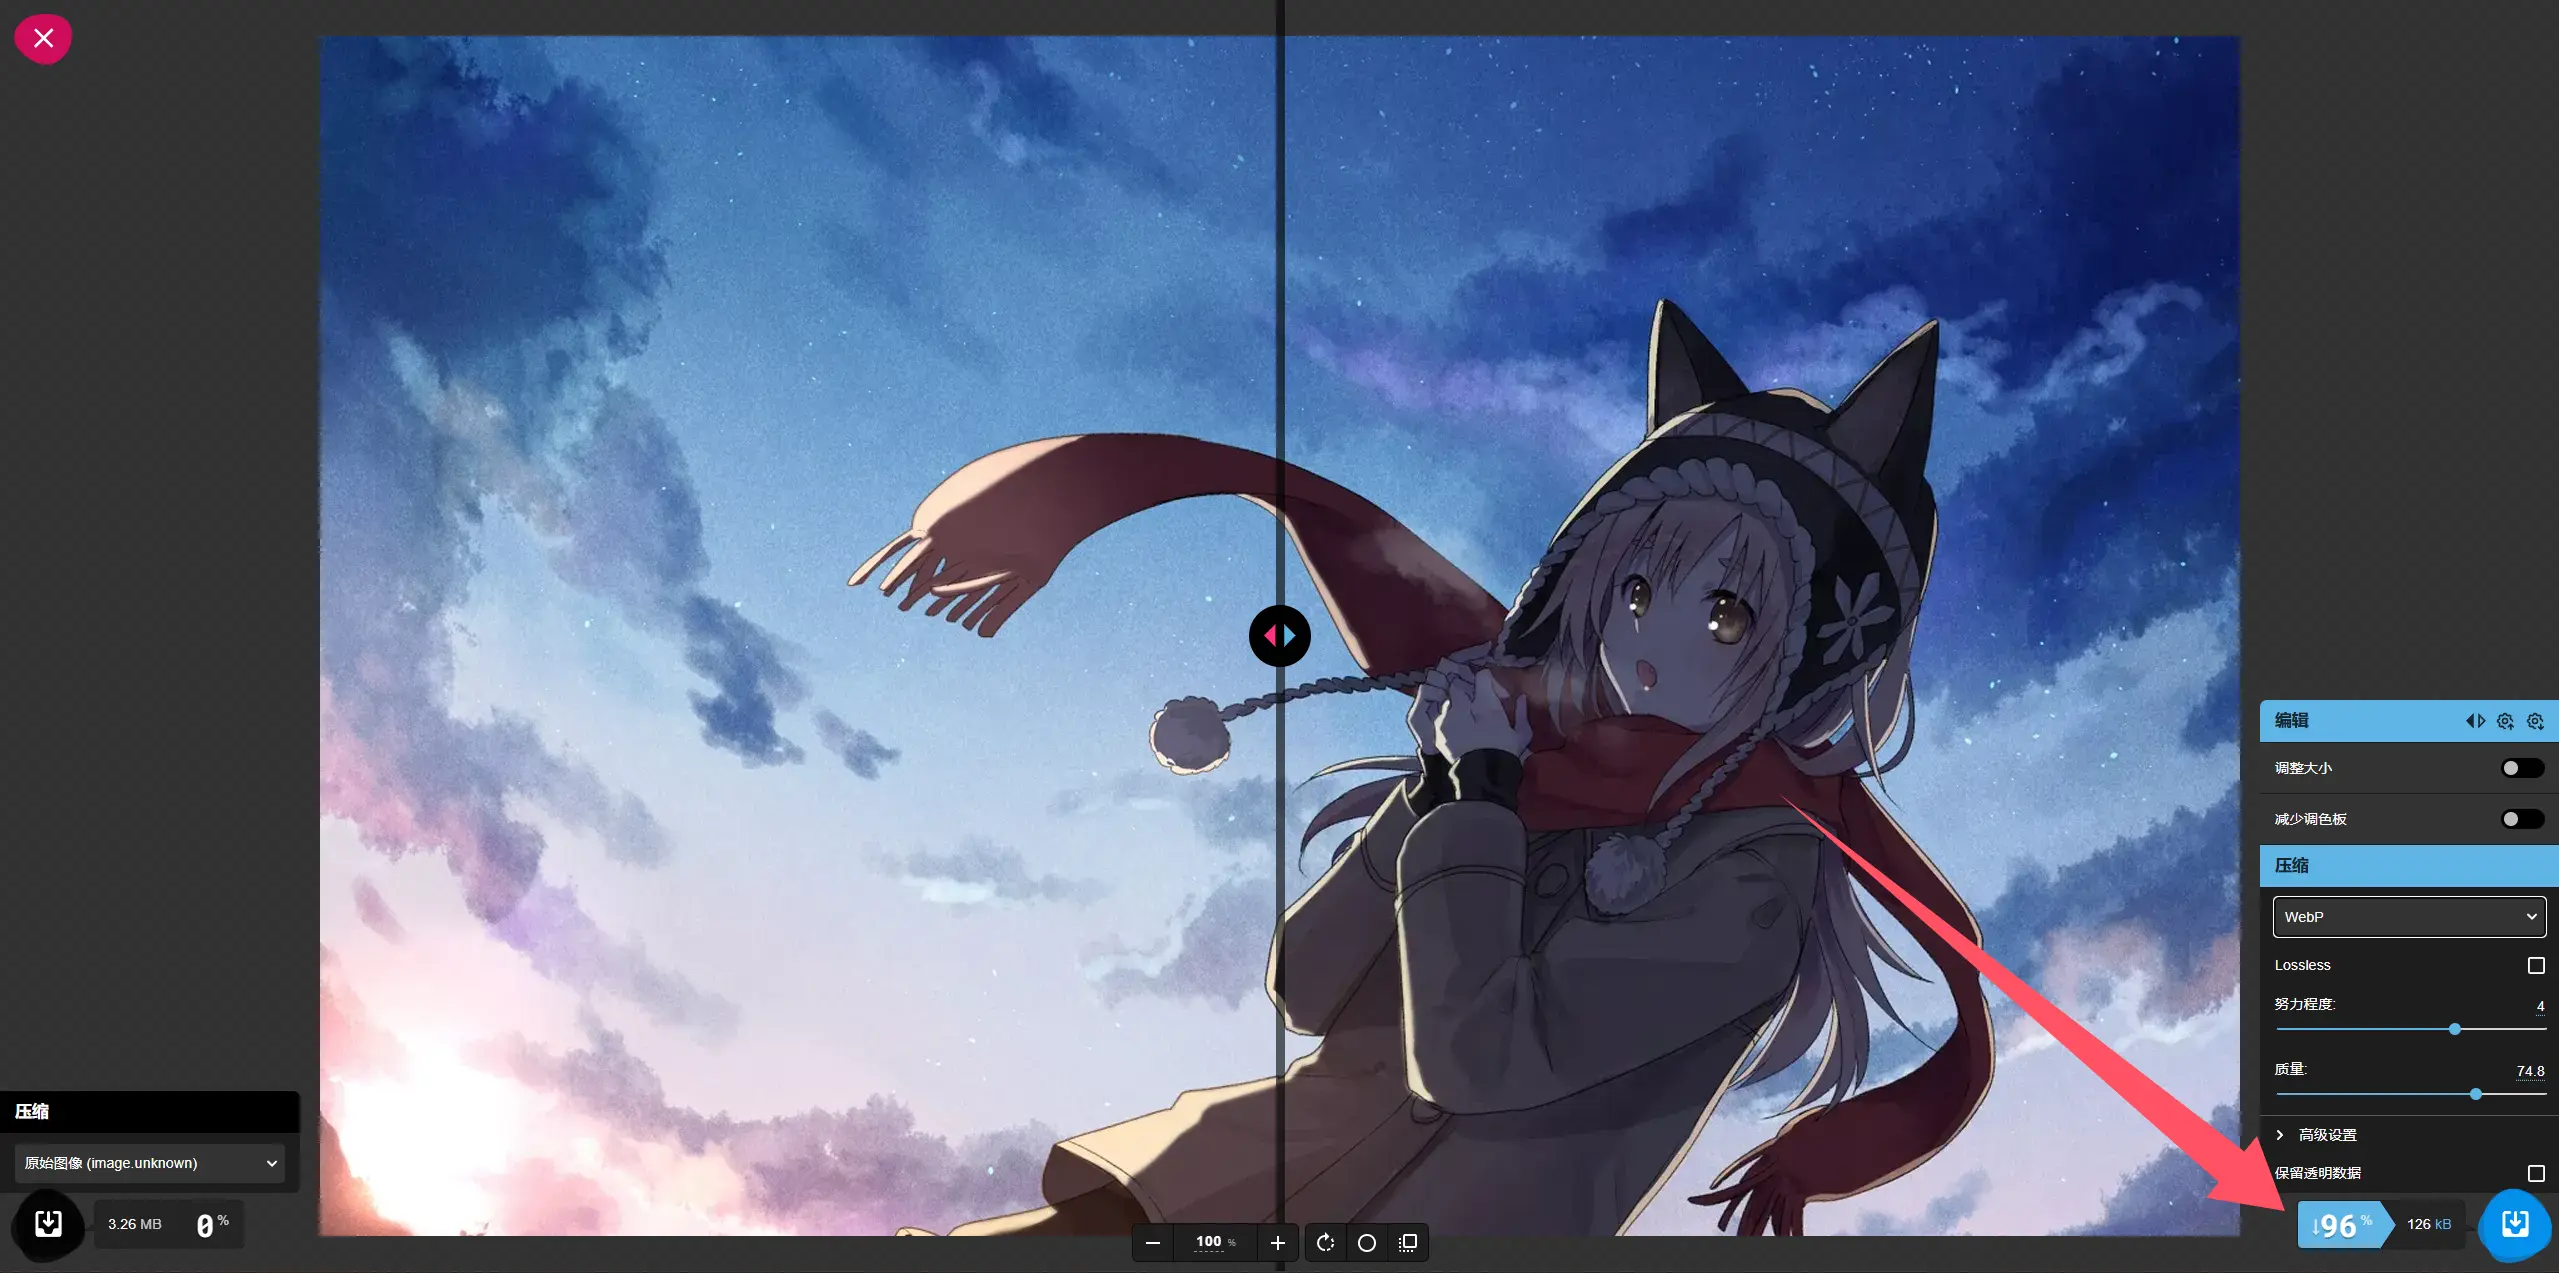Close the image with the pink X button
The width and height of the screenshot is (2559, 1273).
43,38
